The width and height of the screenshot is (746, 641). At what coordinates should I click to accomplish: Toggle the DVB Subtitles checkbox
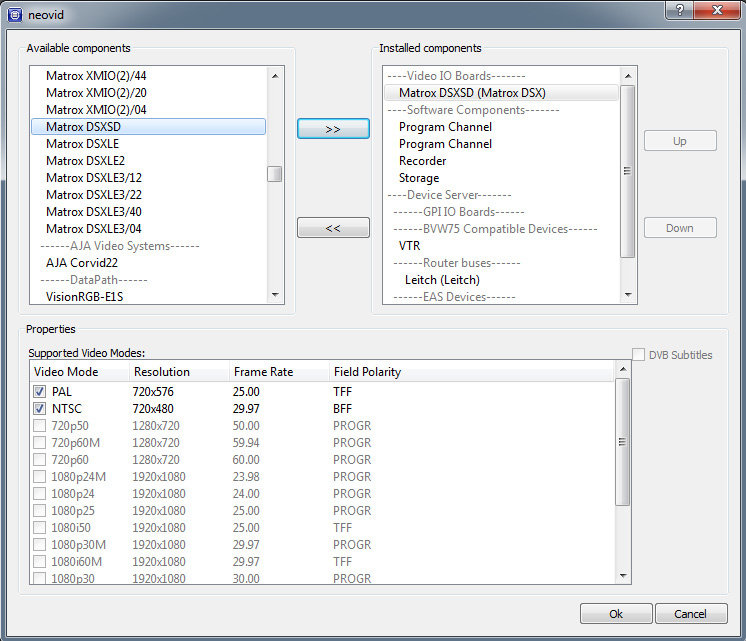[638, 355]
